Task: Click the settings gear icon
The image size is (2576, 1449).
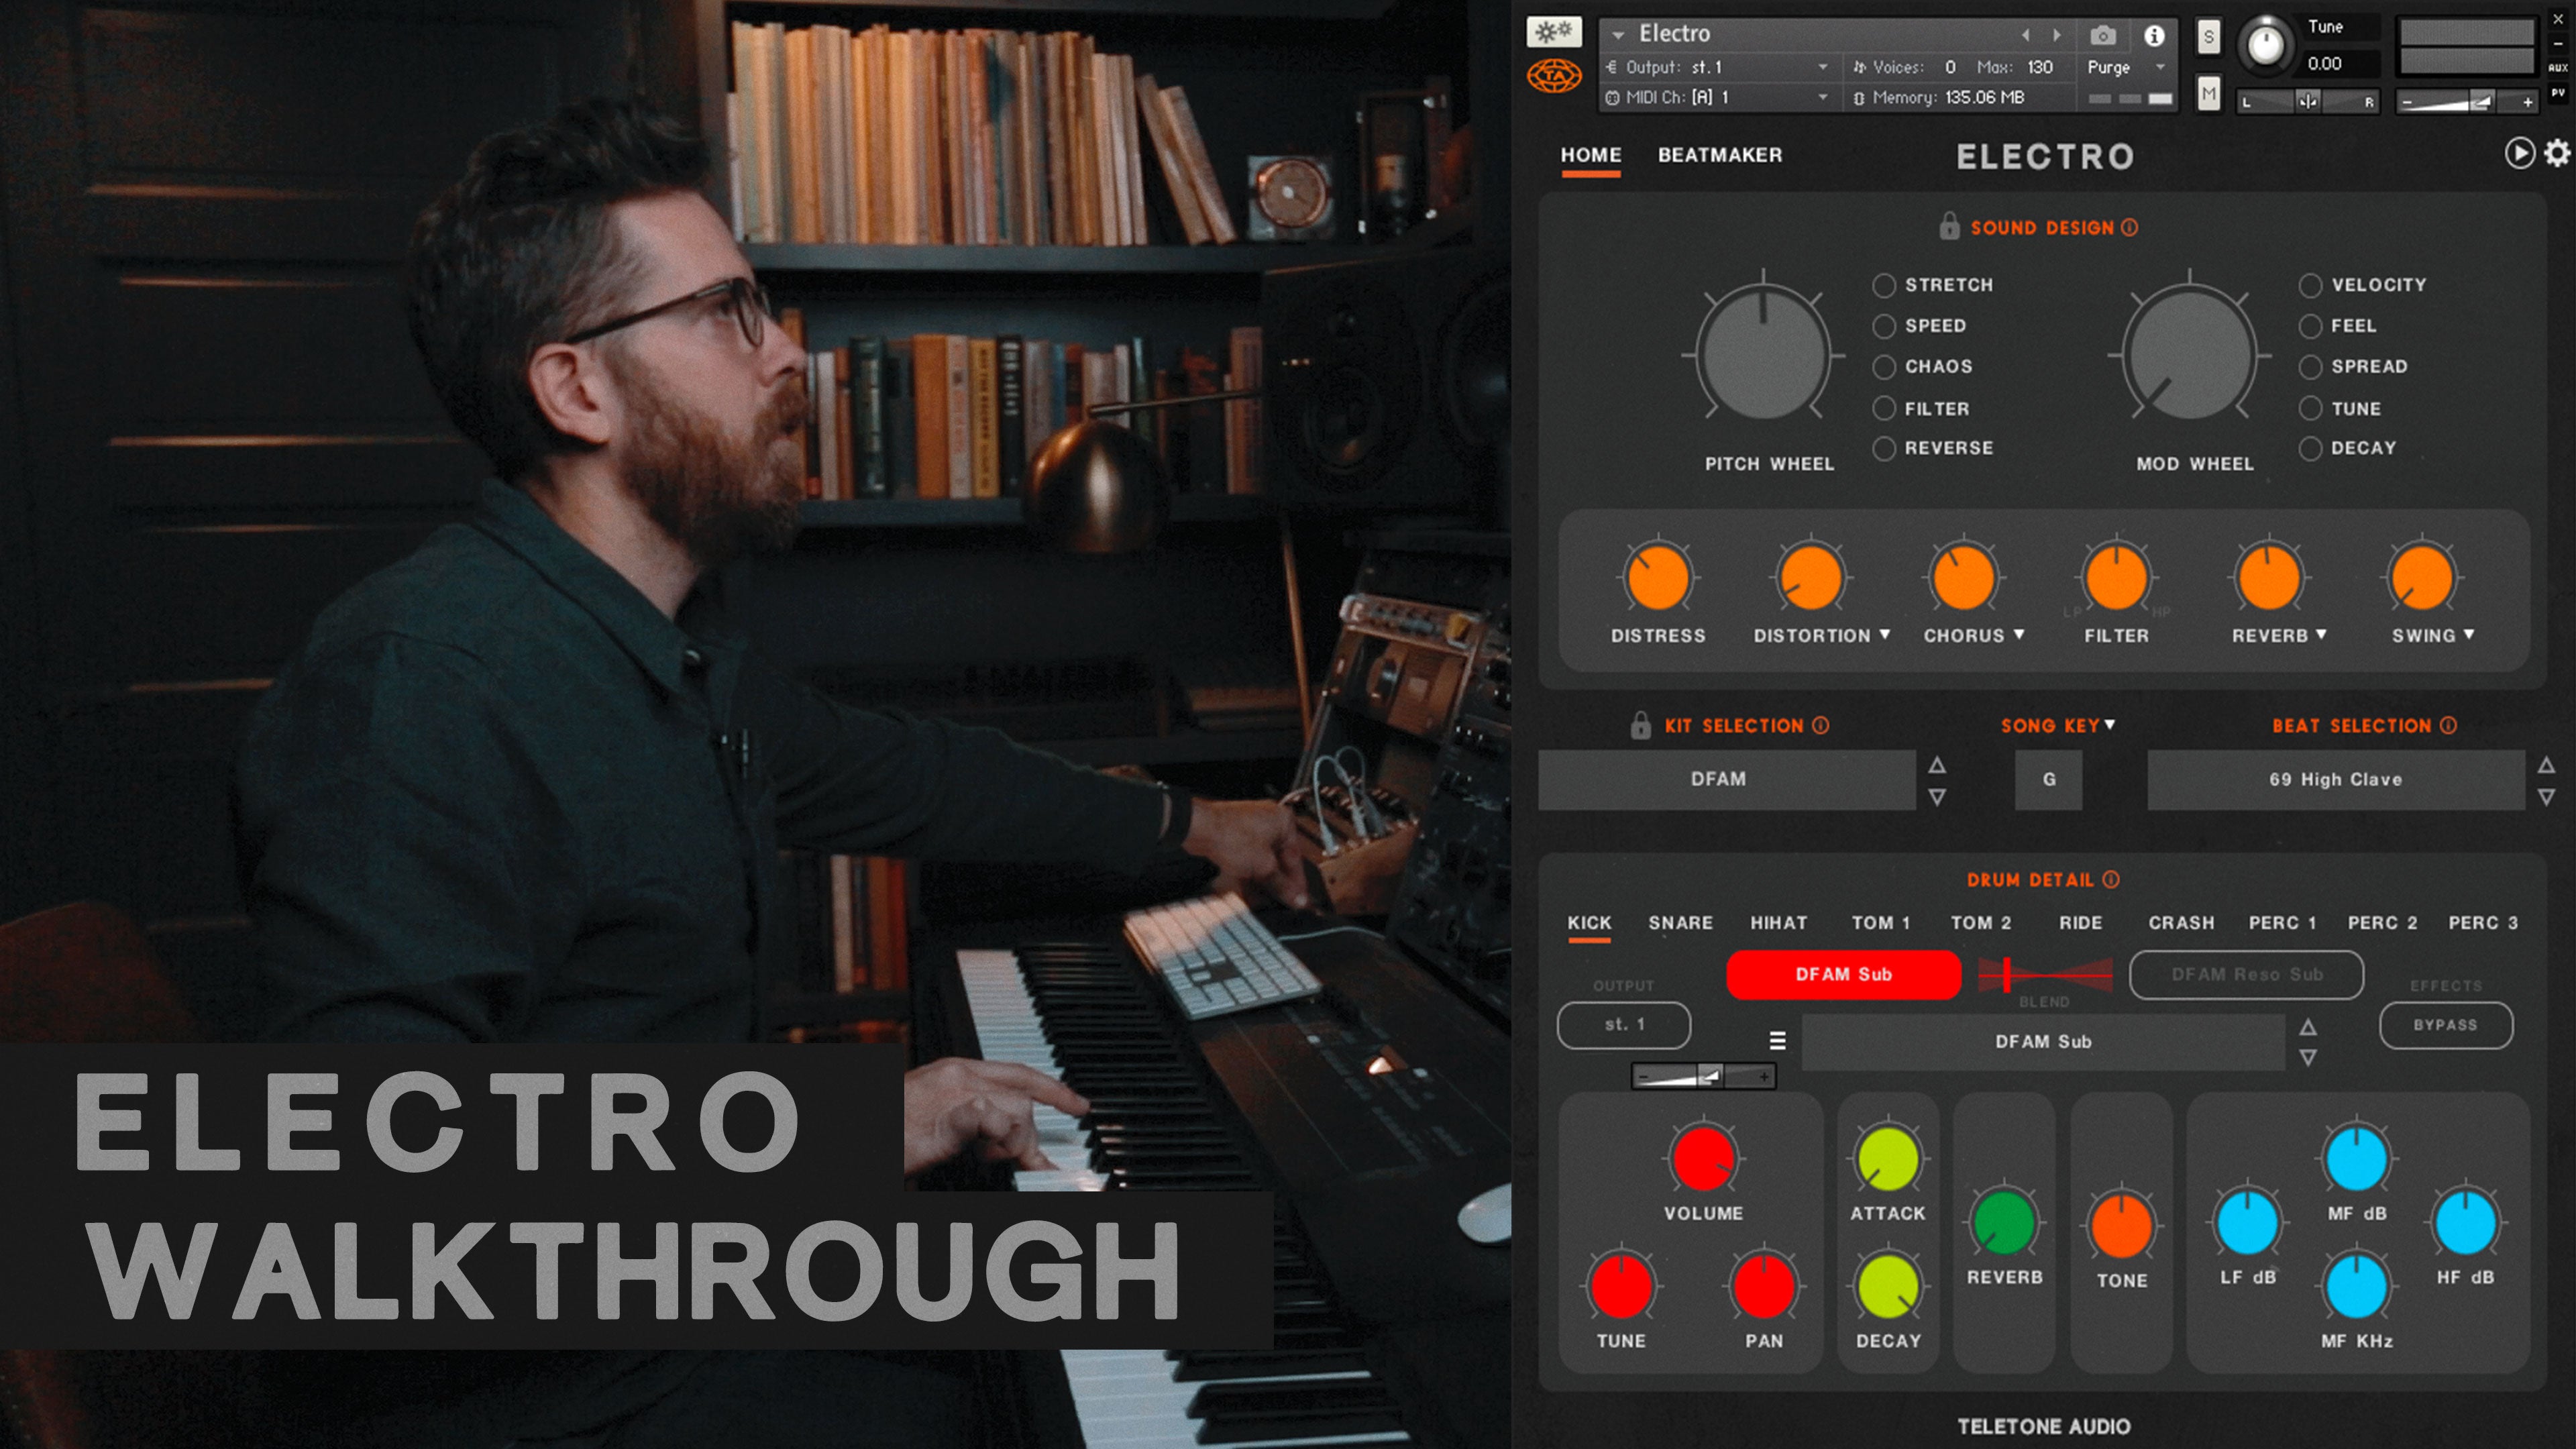Action: coord(2557,153)
